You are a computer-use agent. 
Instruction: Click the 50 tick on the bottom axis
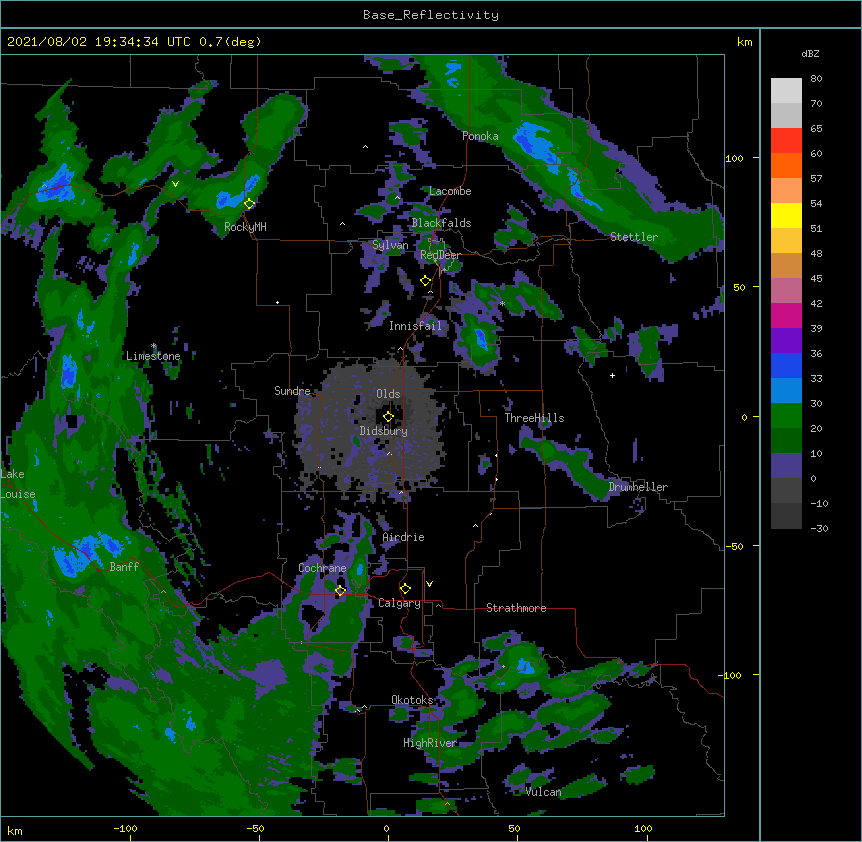point(514,828)
